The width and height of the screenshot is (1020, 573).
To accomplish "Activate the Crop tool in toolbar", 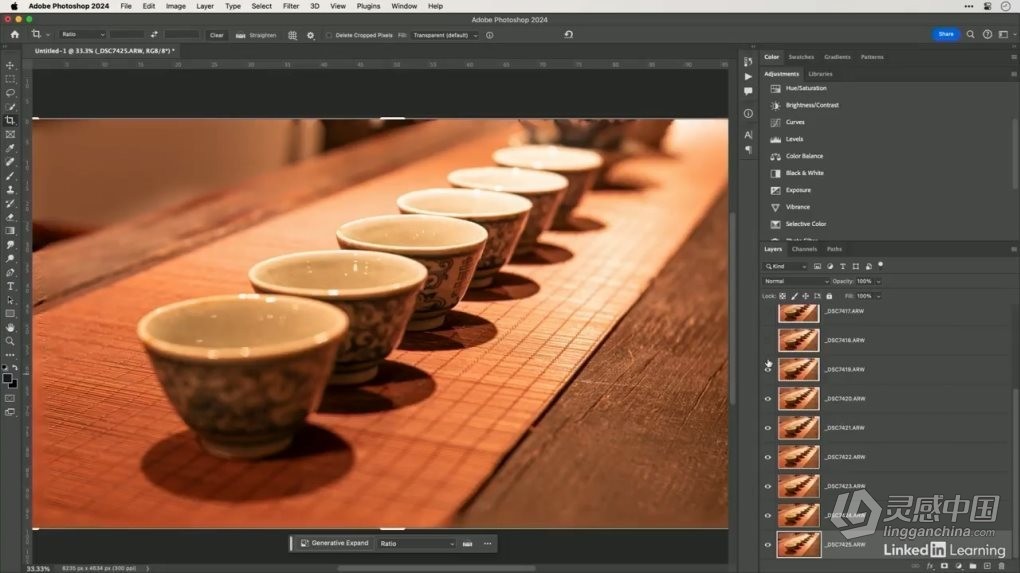I will pyautogui.click(x=10, y=120).
